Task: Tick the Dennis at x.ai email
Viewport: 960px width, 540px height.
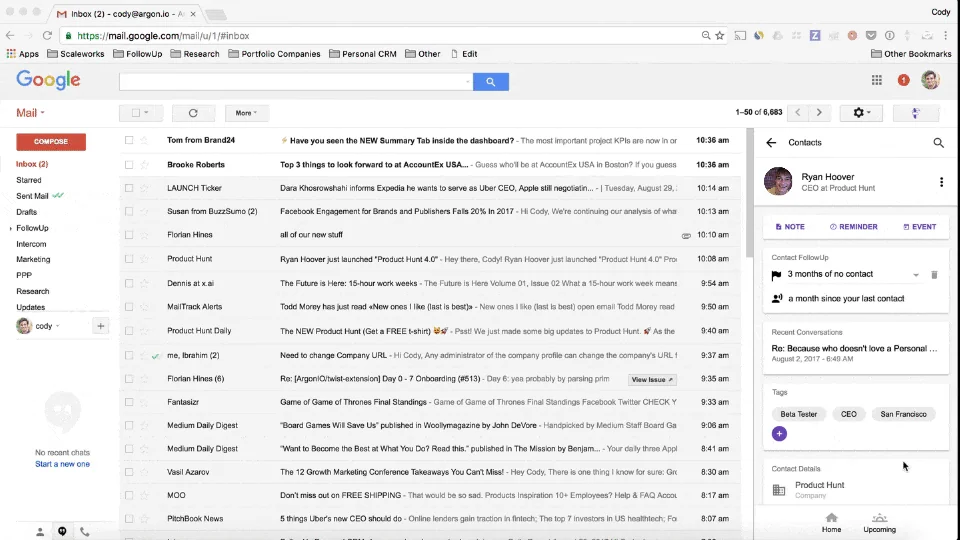Action: click(129, 283)
